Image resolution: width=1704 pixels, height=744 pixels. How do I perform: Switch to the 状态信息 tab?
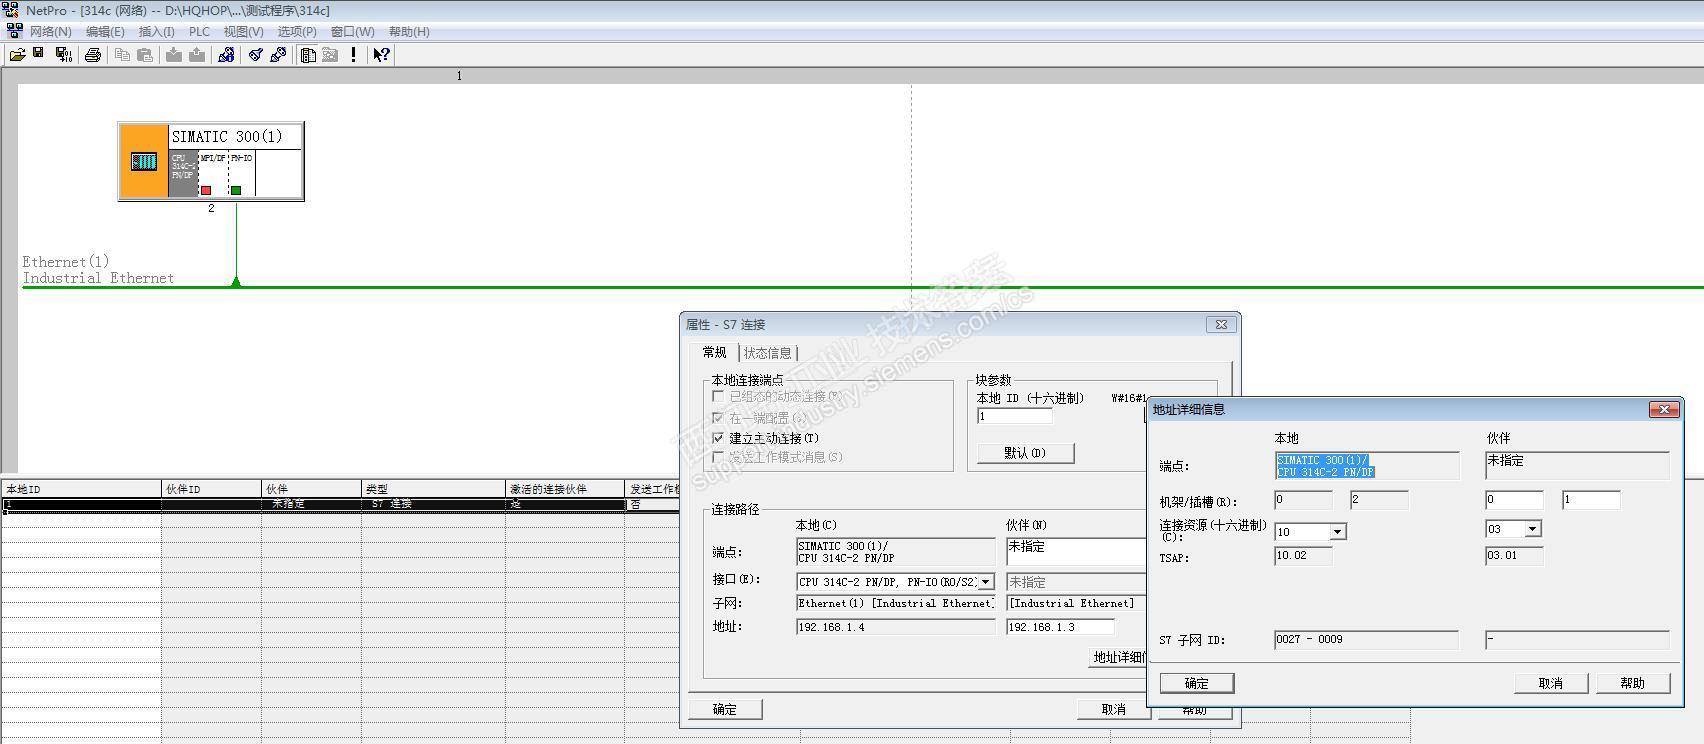[x=768, y=353]
